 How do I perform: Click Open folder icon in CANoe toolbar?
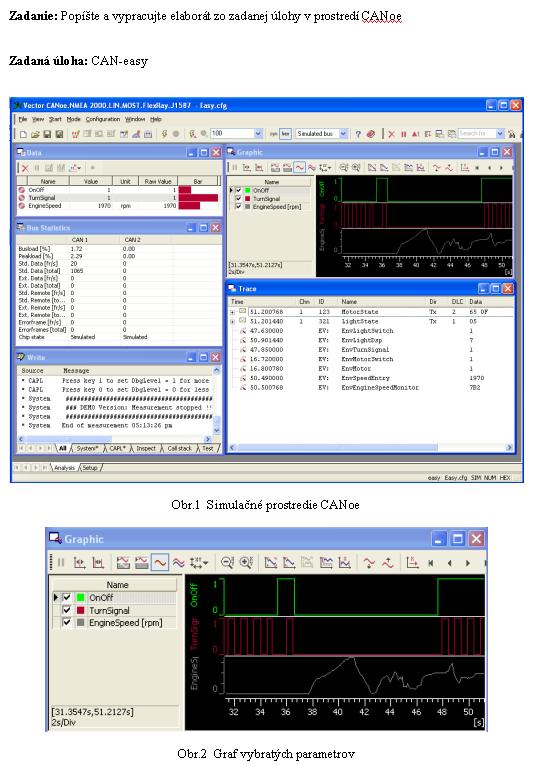pyautogui.click(x=35, y=134)
